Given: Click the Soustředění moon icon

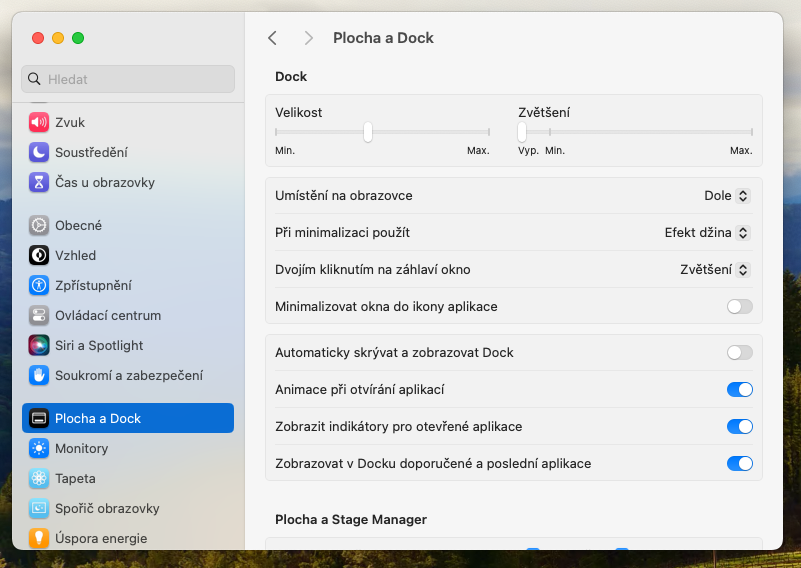Looking at the screenshot, I should [x=39, y=152].
